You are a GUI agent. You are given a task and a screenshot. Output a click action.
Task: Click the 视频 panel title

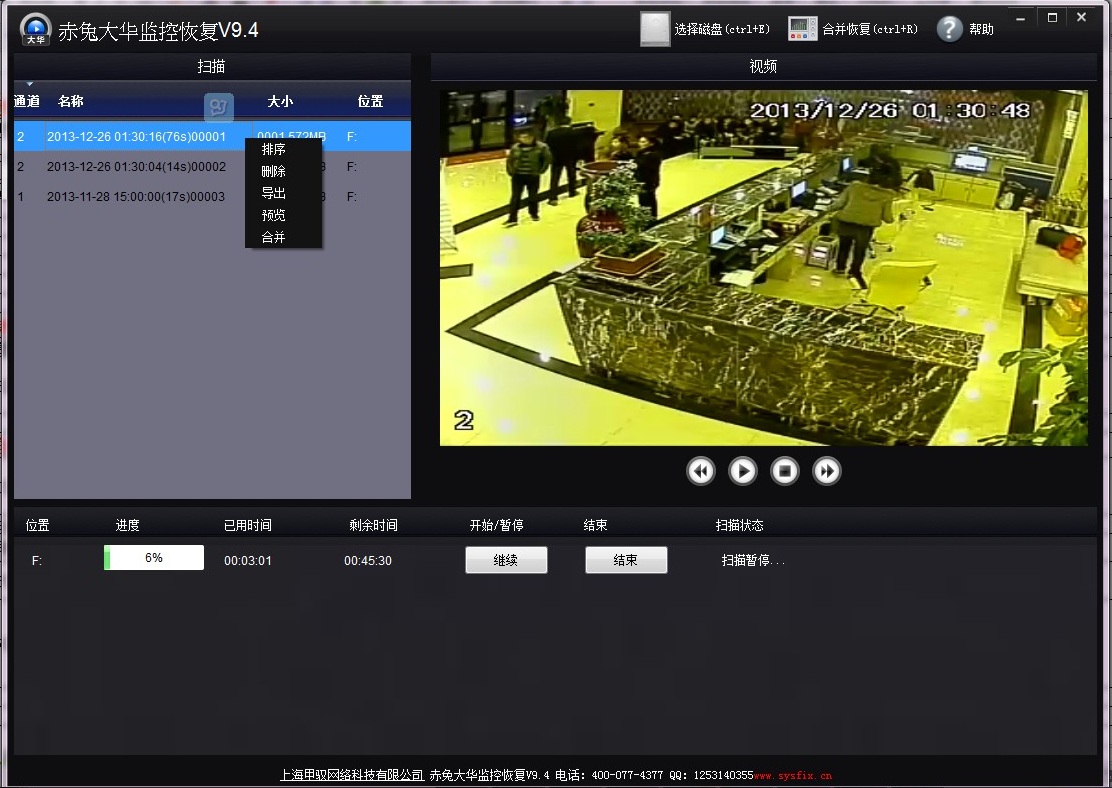tap(763, 66)
